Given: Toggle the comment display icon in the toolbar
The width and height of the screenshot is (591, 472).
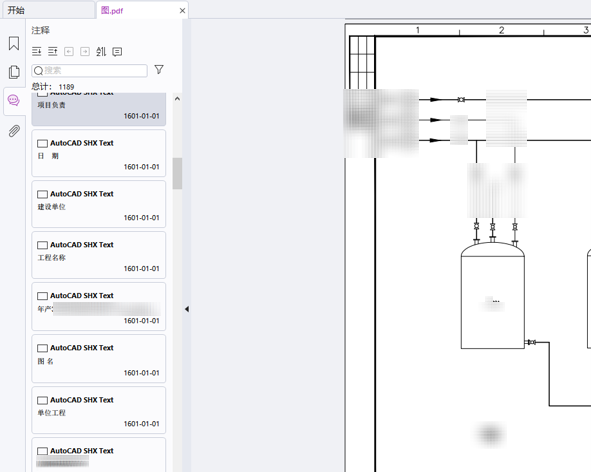Looking at the screenshot, I should [117, 52].
